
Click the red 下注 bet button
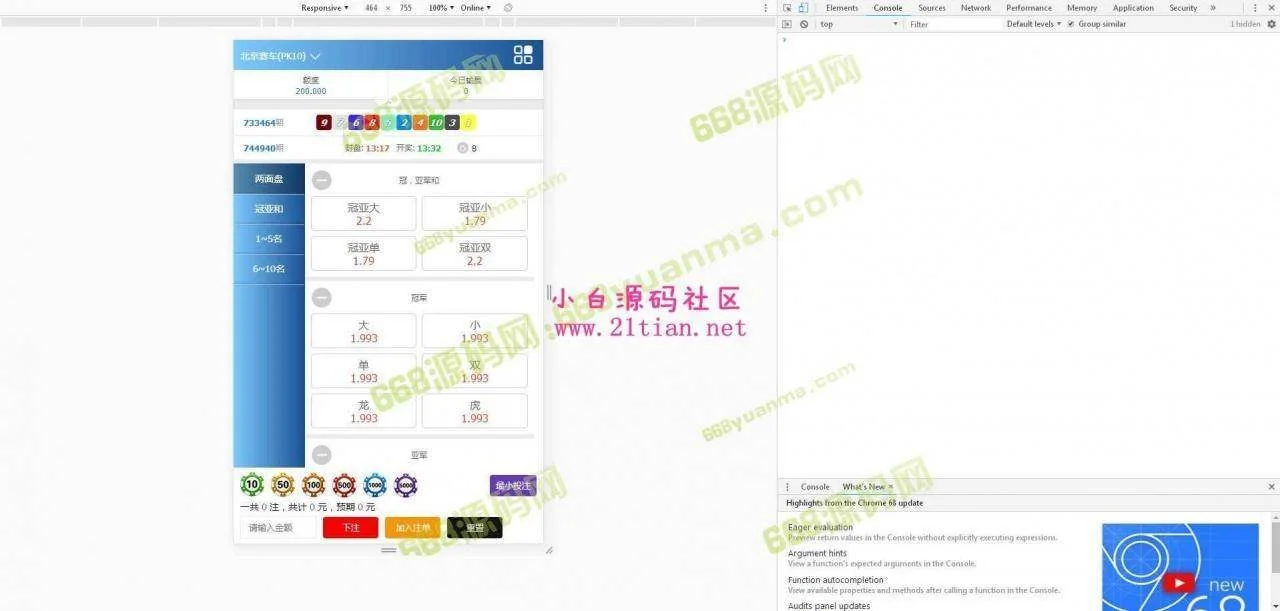[x=350, y=528]
